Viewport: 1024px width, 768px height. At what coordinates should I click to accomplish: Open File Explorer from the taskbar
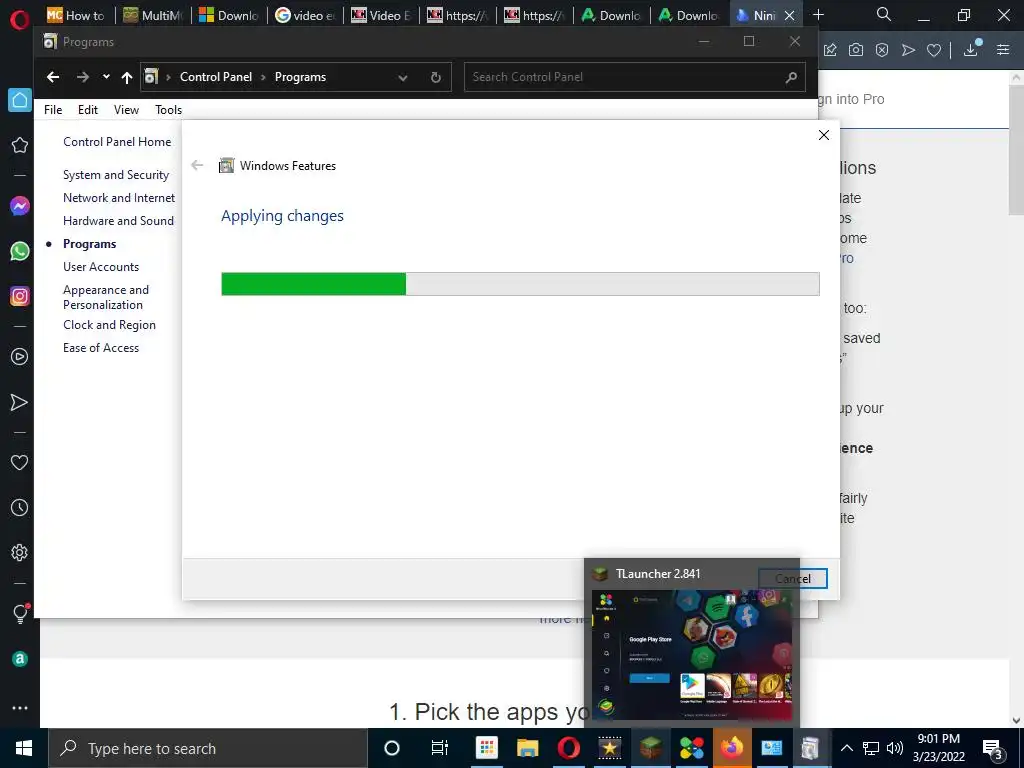pyautogui.click(x=527, y=748)
